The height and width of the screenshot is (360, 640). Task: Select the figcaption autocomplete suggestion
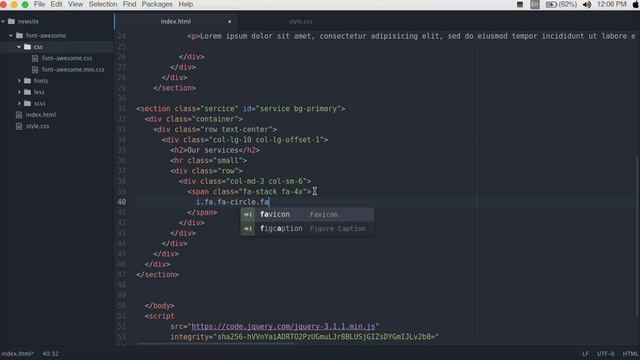click(x=307, y=229)
